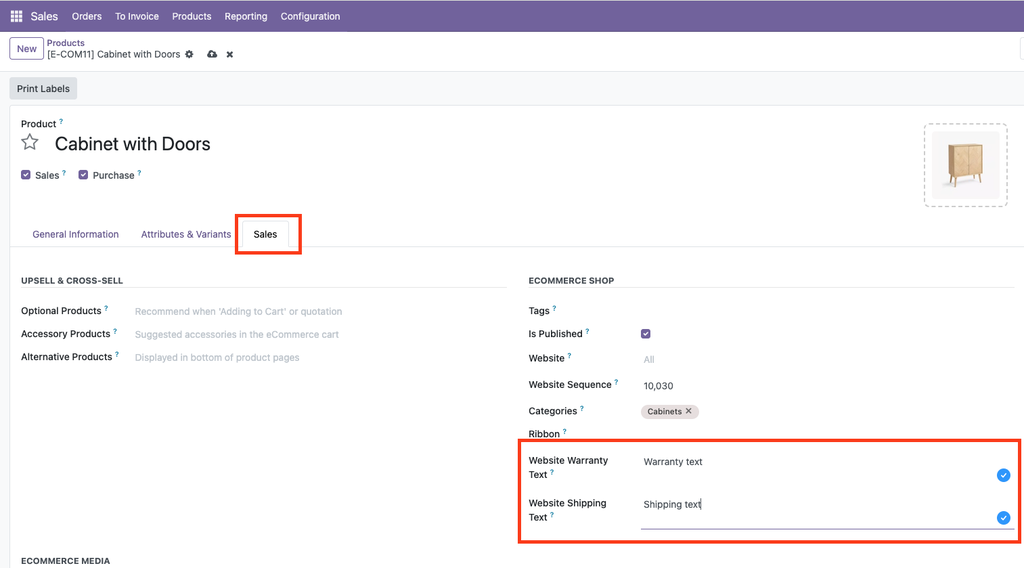
Task: Click the blue check icon in Shipping Text
Action: click(x=1003, y=518)
